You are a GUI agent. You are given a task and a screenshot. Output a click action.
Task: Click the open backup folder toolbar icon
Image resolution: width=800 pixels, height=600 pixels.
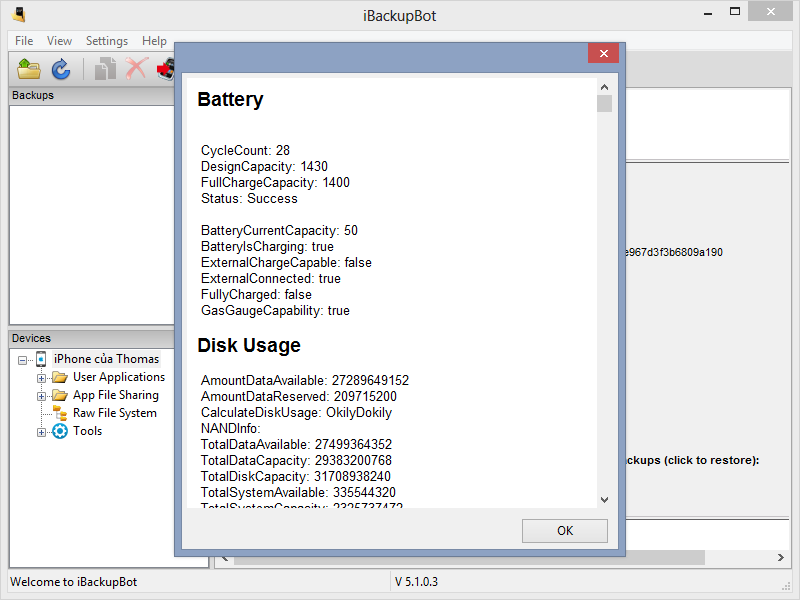pos(29,69)
